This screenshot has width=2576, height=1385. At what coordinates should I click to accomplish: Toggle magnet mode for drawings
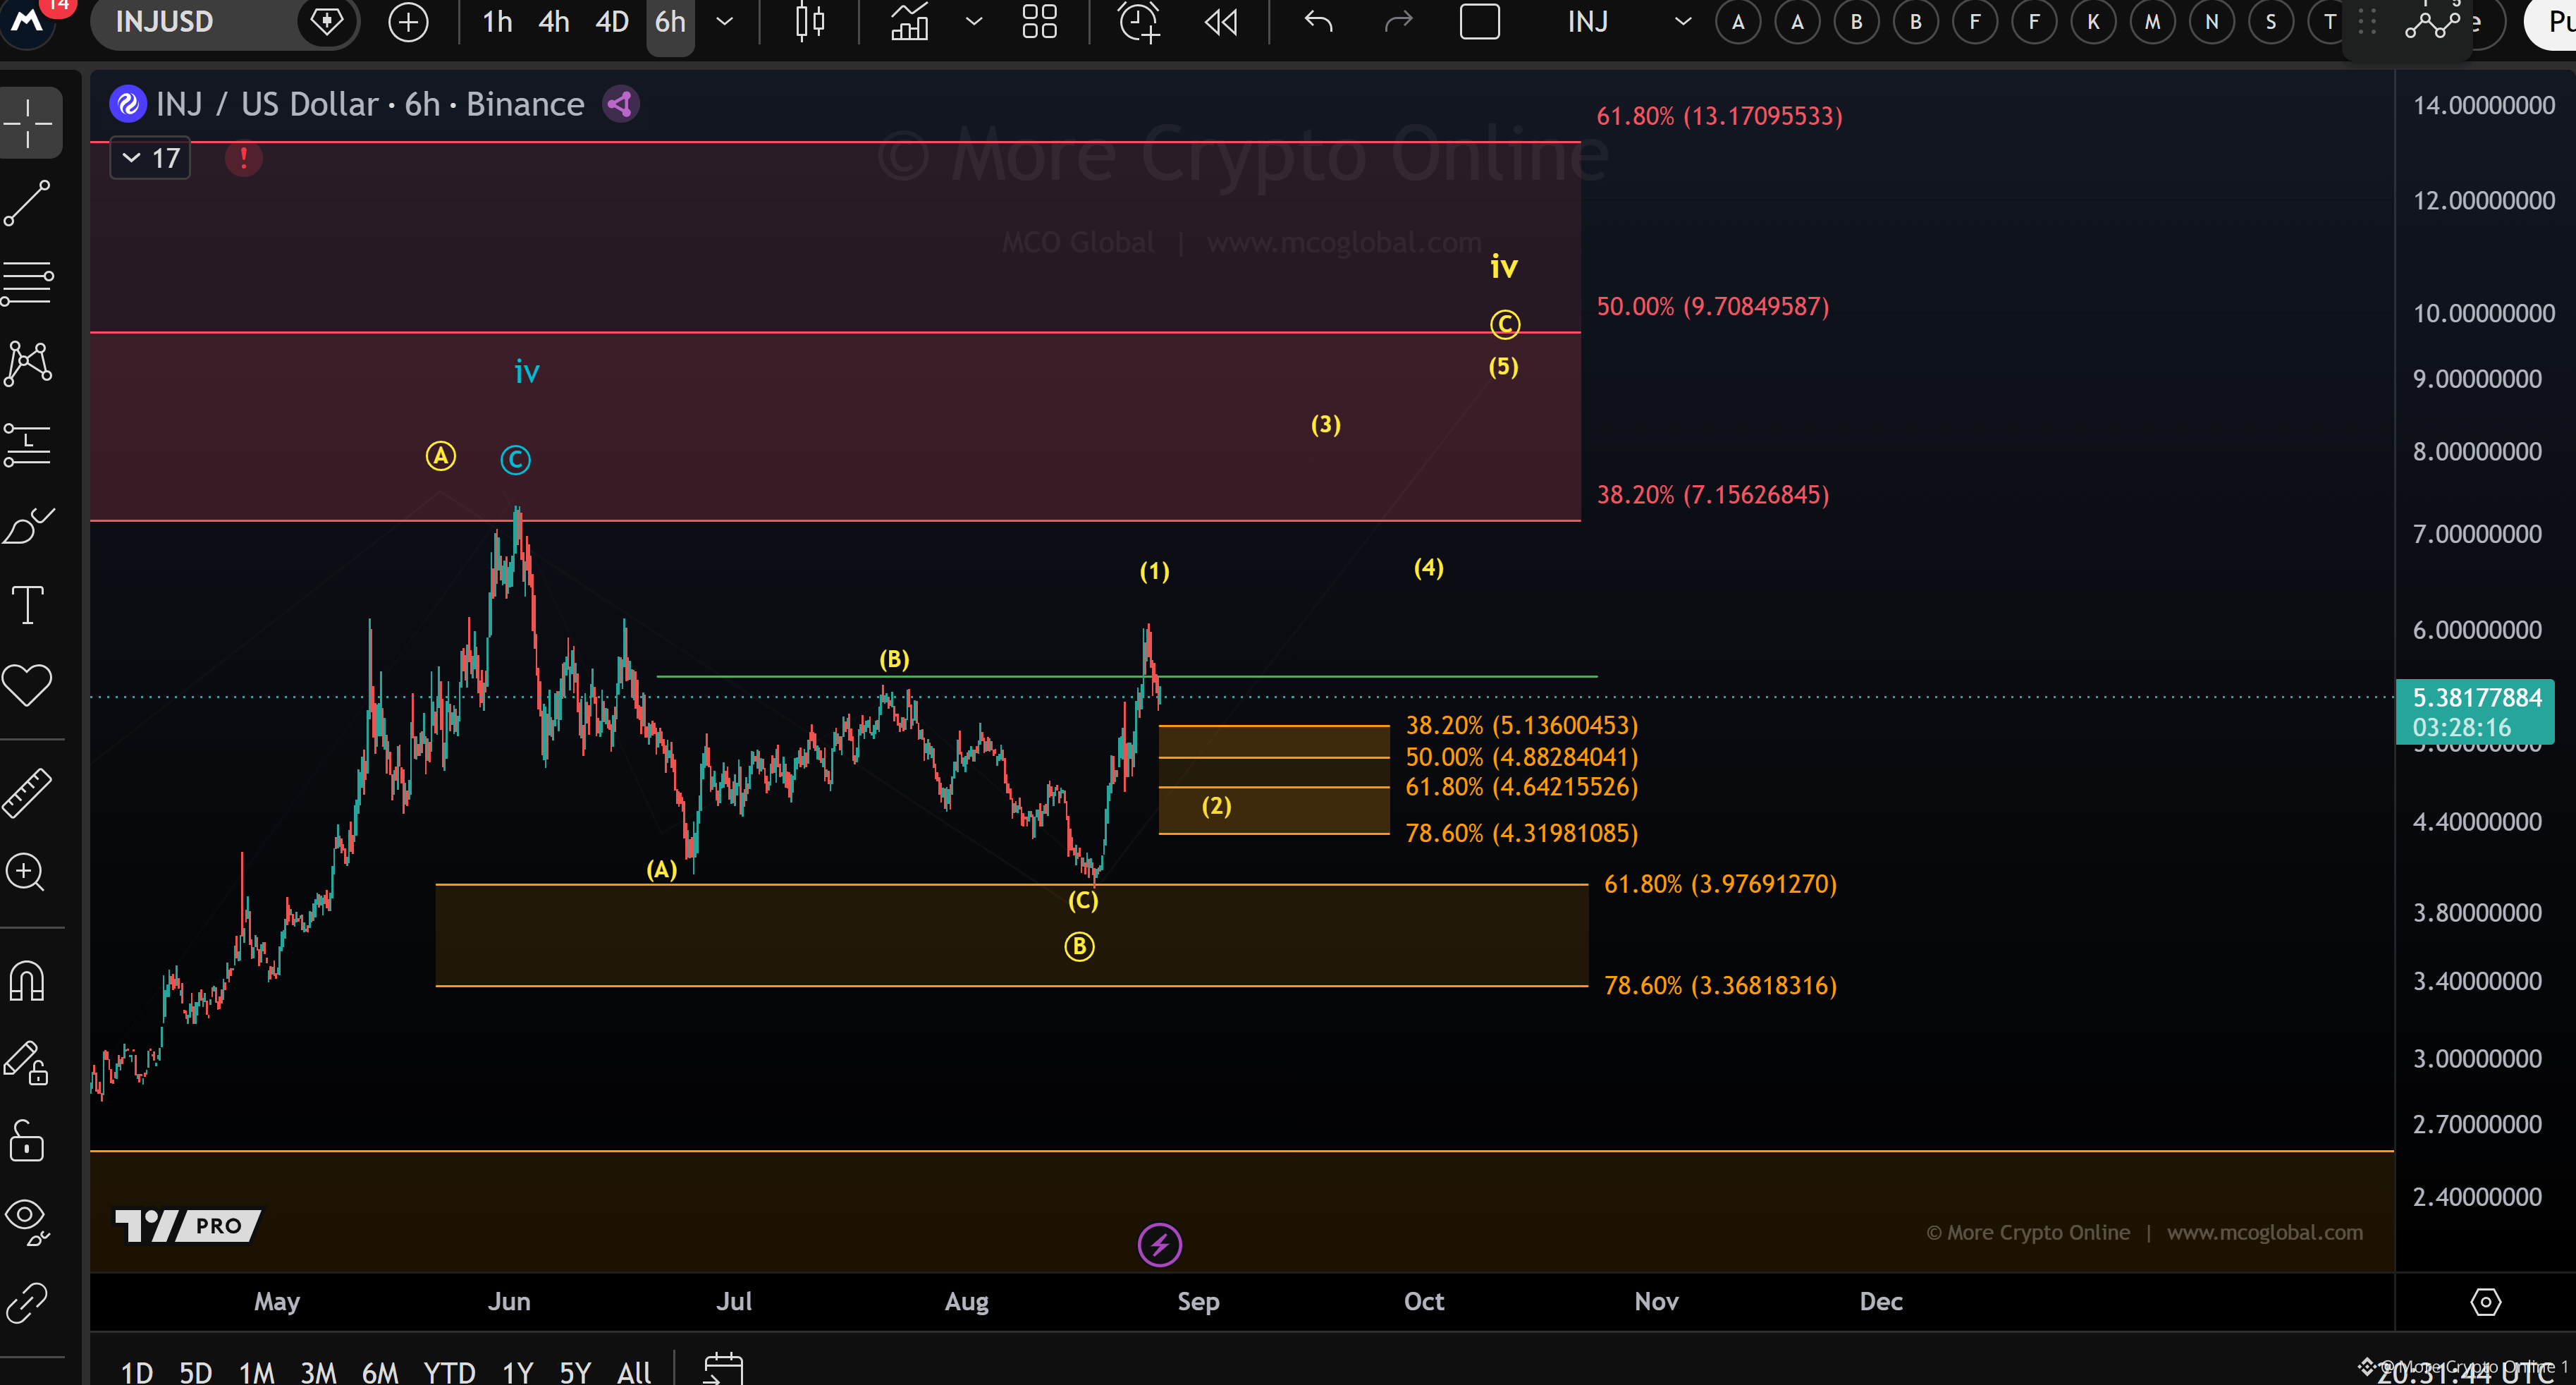(28, 981)
